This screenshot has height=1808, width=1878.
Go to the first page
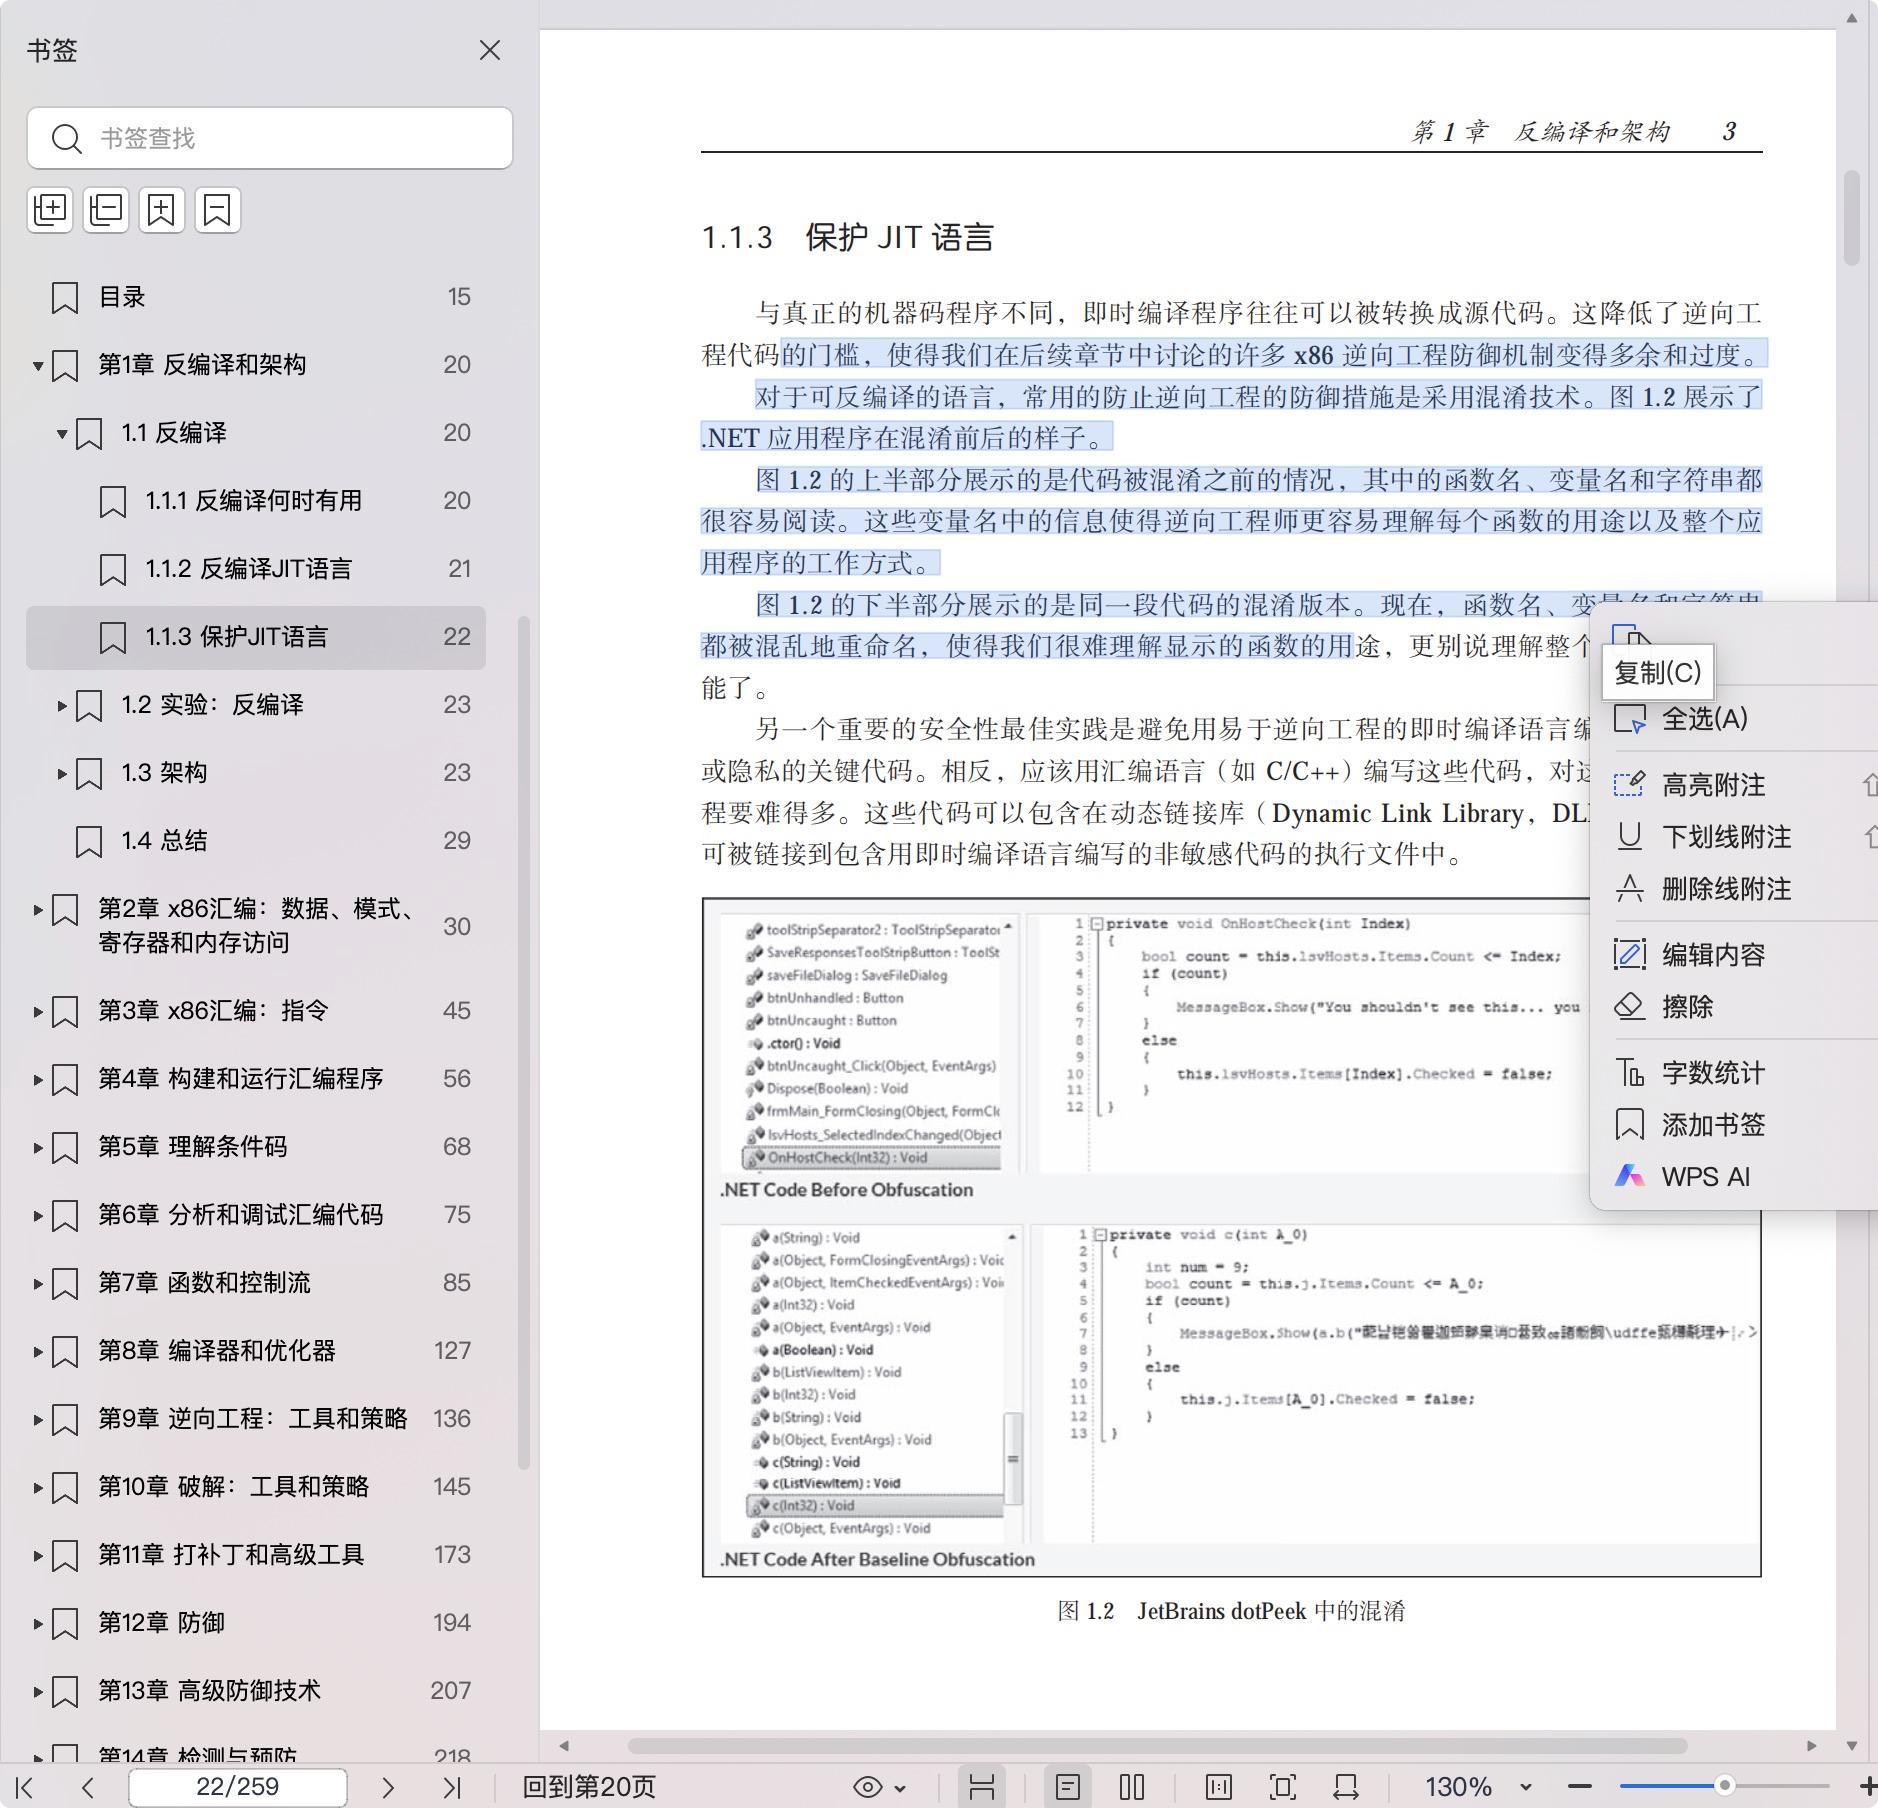25,1787
